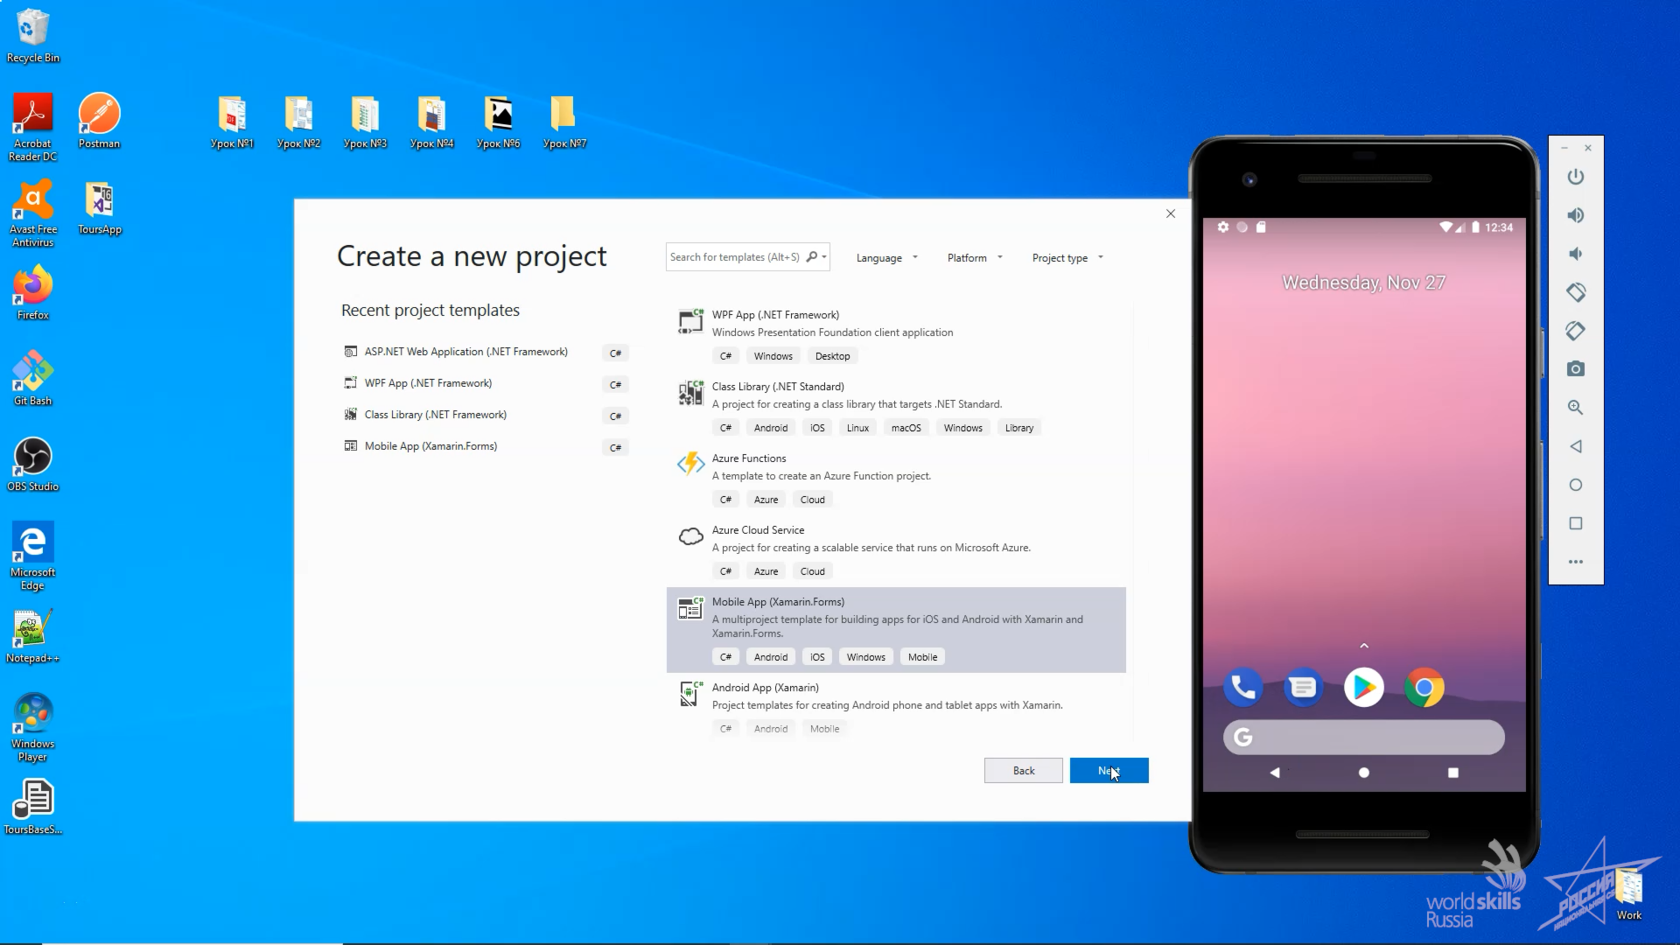
Task: Click the search magnifier icon
Action: [x=812, y=257]
